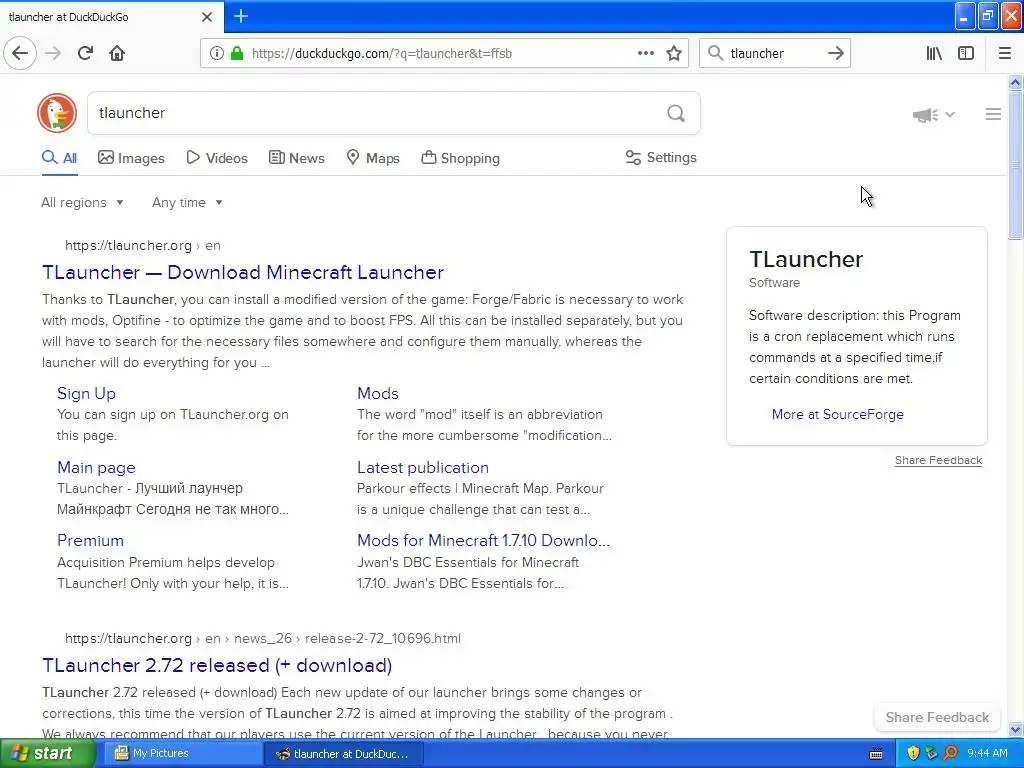
Task: Submit Firefox search box with arrow
Action: point(835,53)
